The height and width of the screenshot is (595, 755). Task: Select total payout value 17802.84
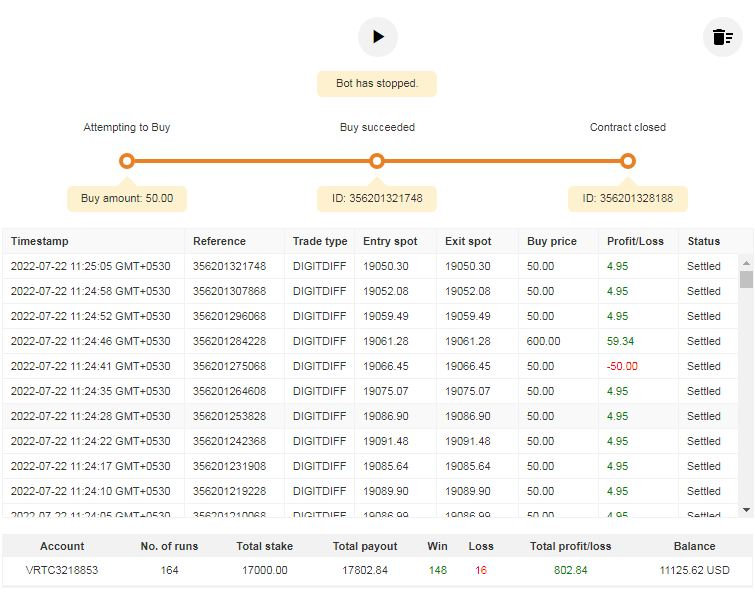point(365,570)
